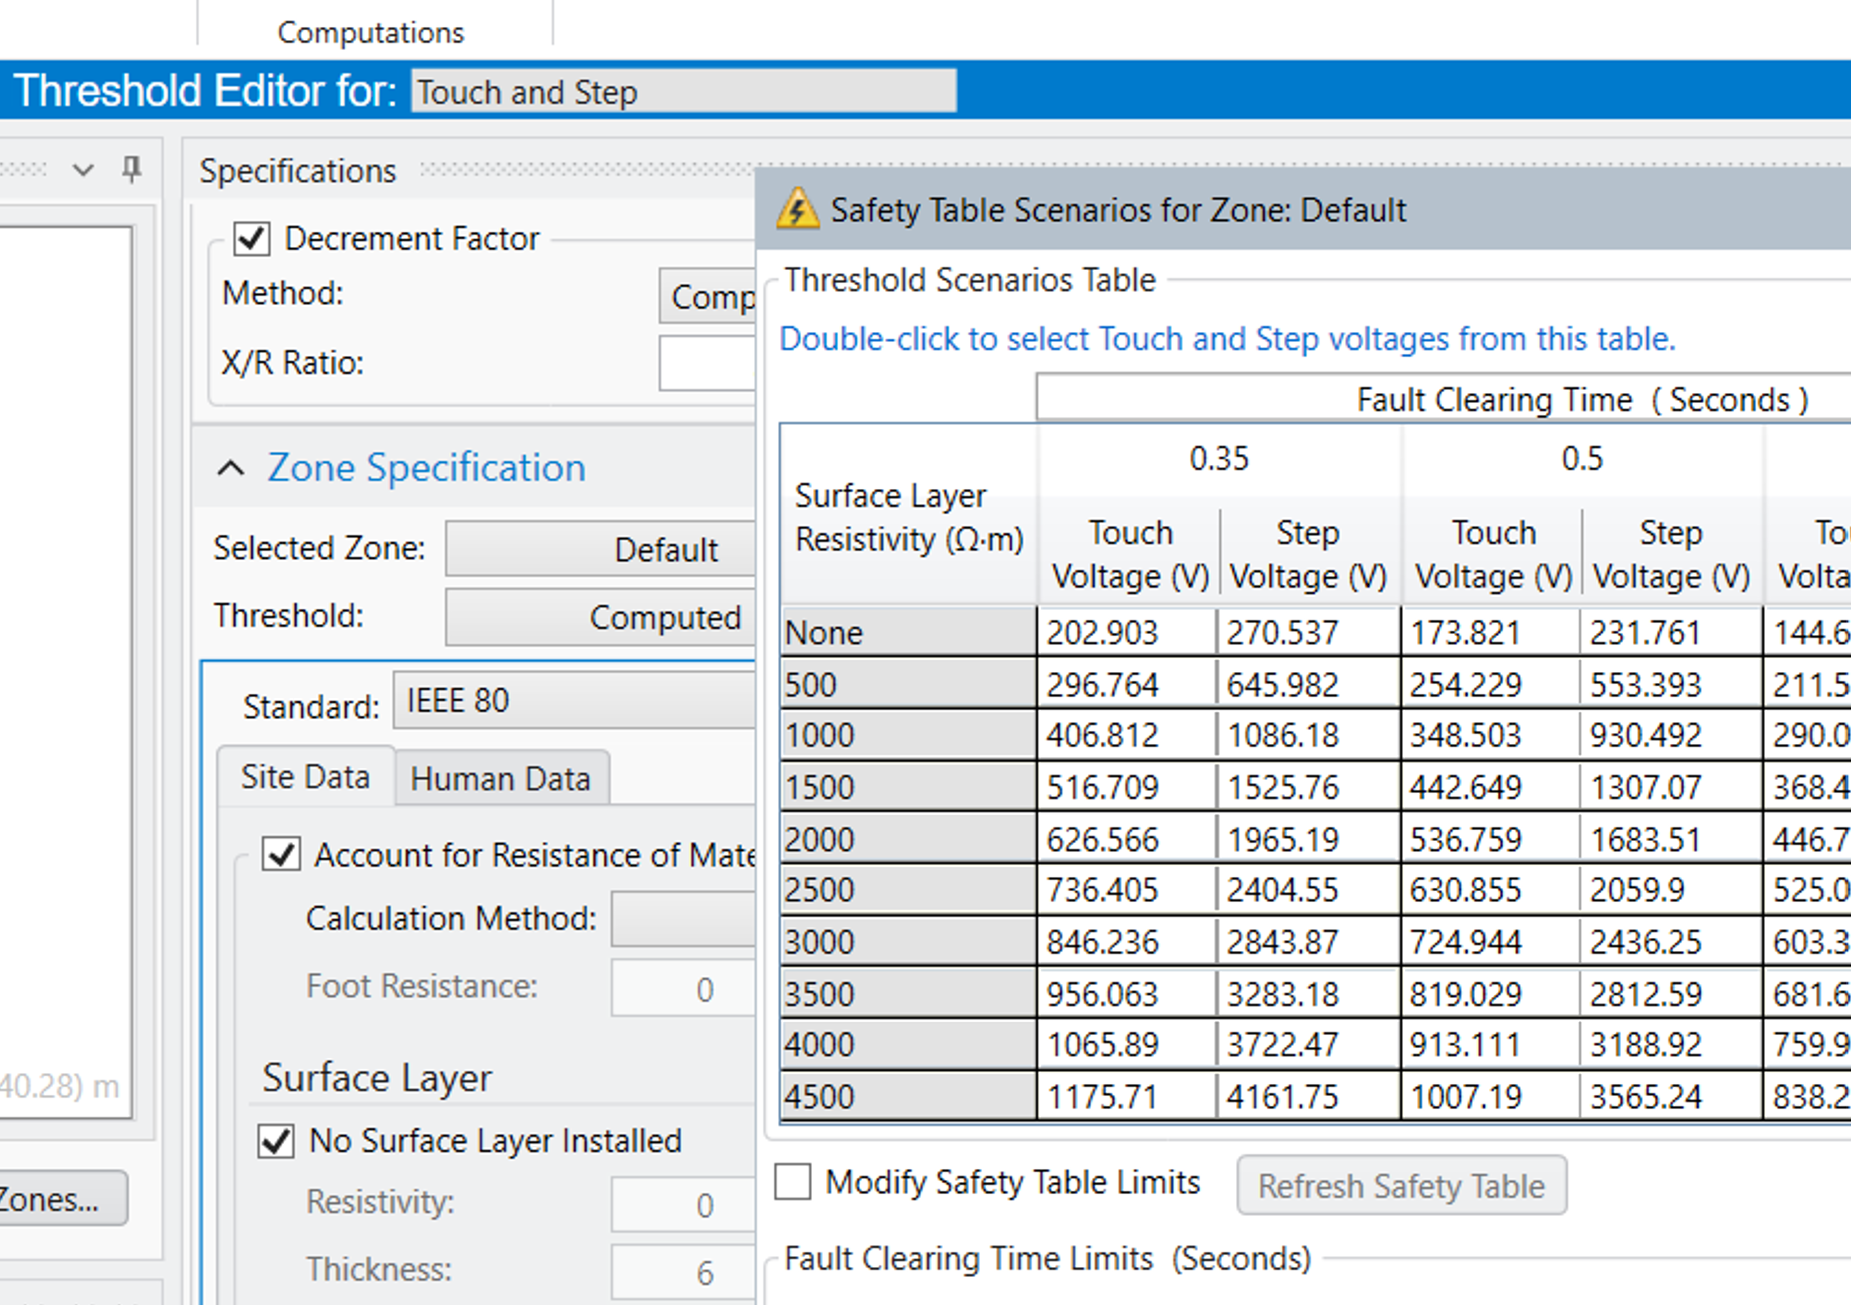Select the 500 resistivity row header
Screen dimensions: 1851x1305
coord(909,684)
